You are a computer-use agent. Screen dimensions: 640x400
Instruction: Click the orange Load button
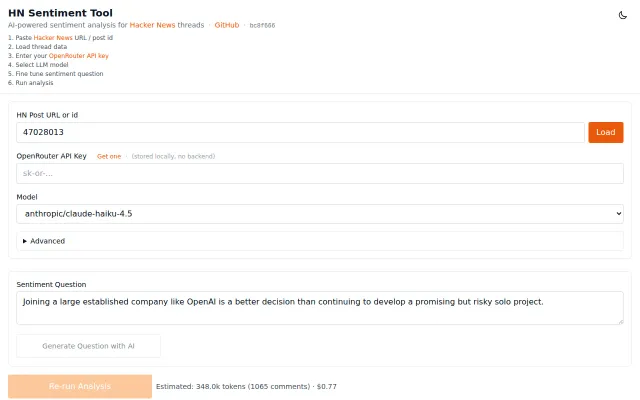tap(606, 132)
